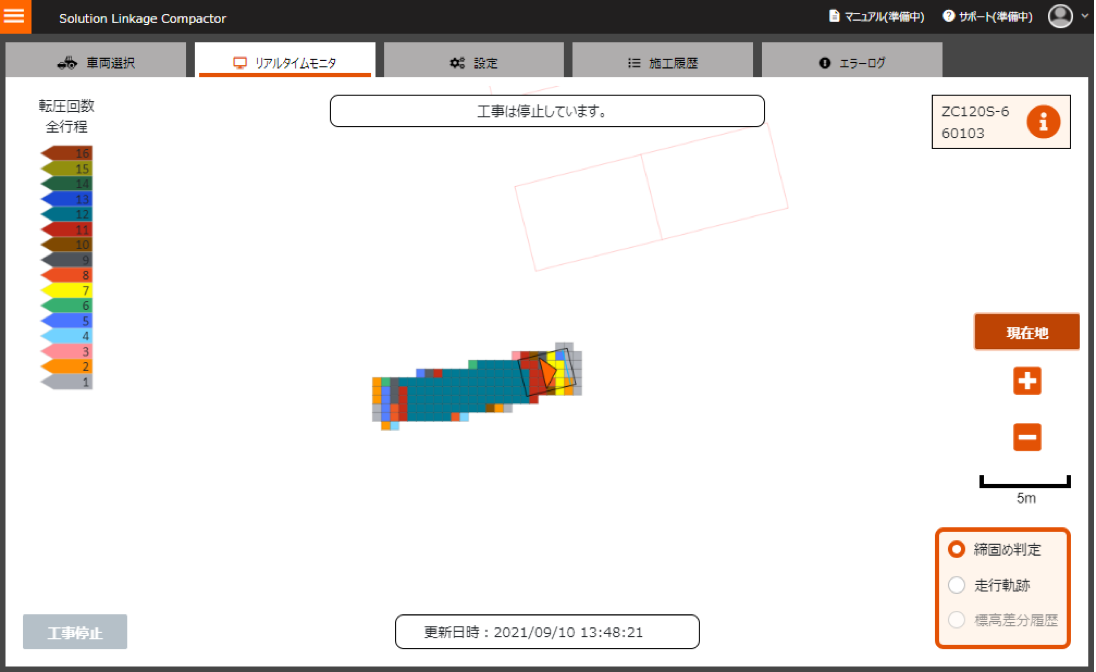Switch to the 車両選択 tab
The image size is (1096, 672).
click(96, 60)
